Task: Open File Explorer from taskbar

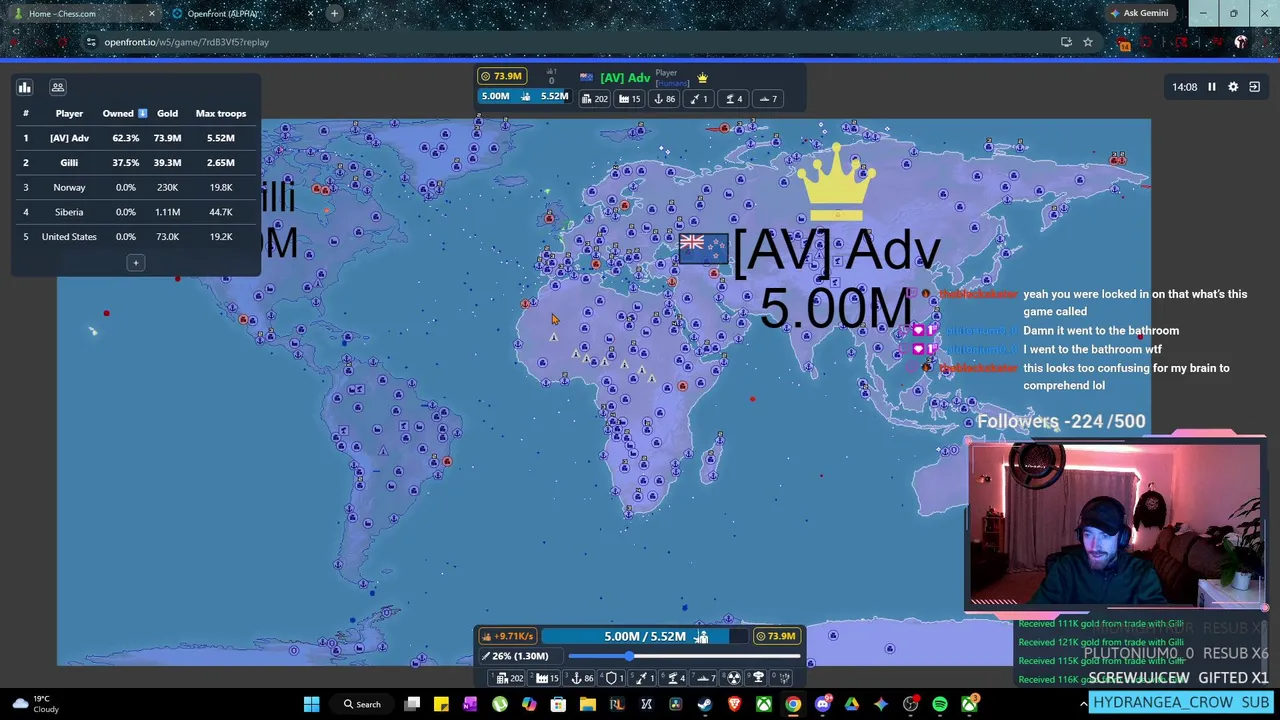Action: point(588,705)
